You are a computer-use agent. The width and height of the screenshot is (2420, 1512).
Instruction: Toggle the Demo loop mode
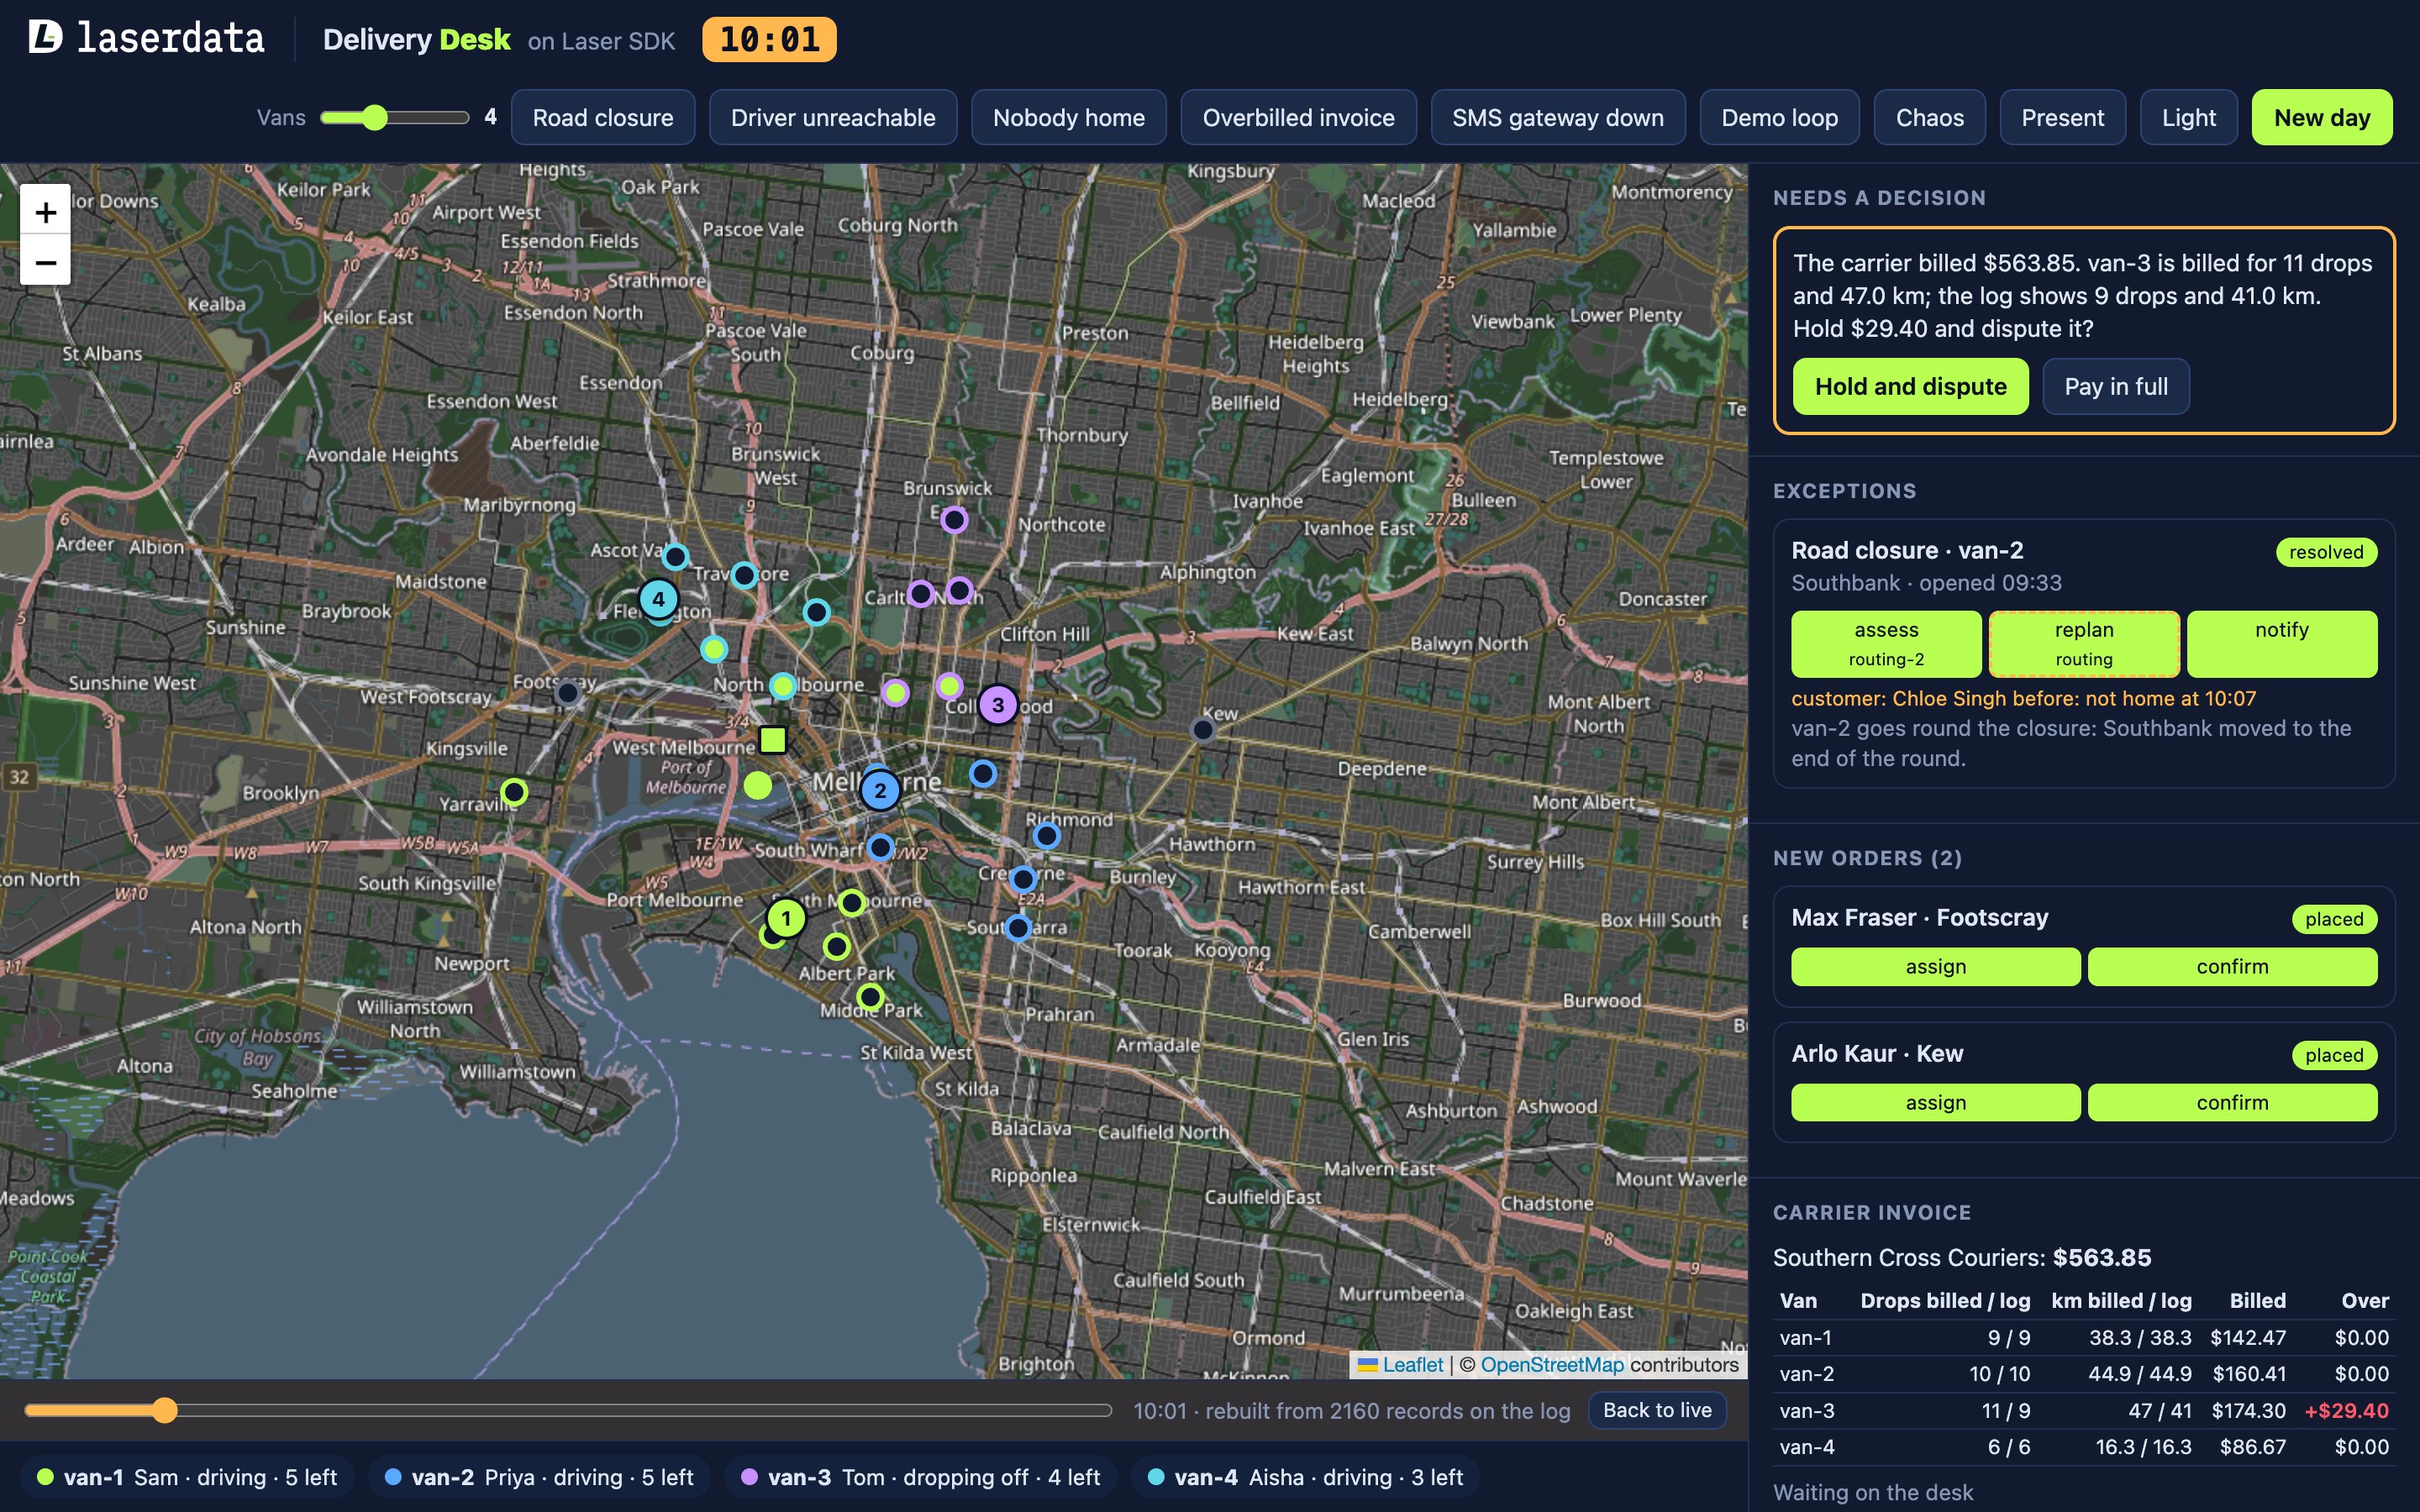click(1779, 118)
